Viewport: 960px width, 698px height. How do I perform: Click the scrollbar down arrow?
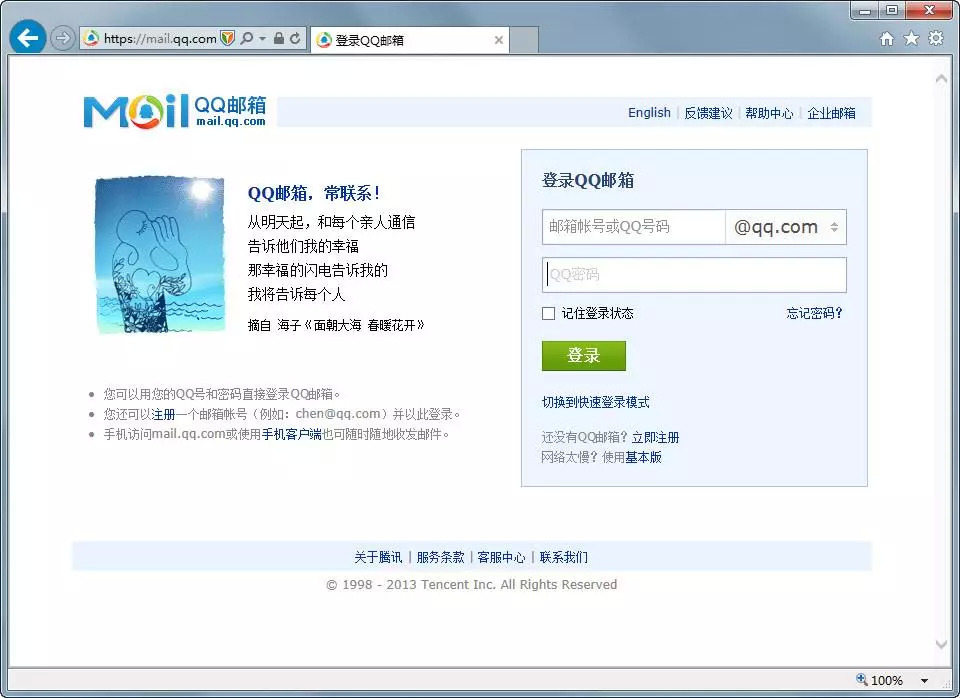point(942,644)
